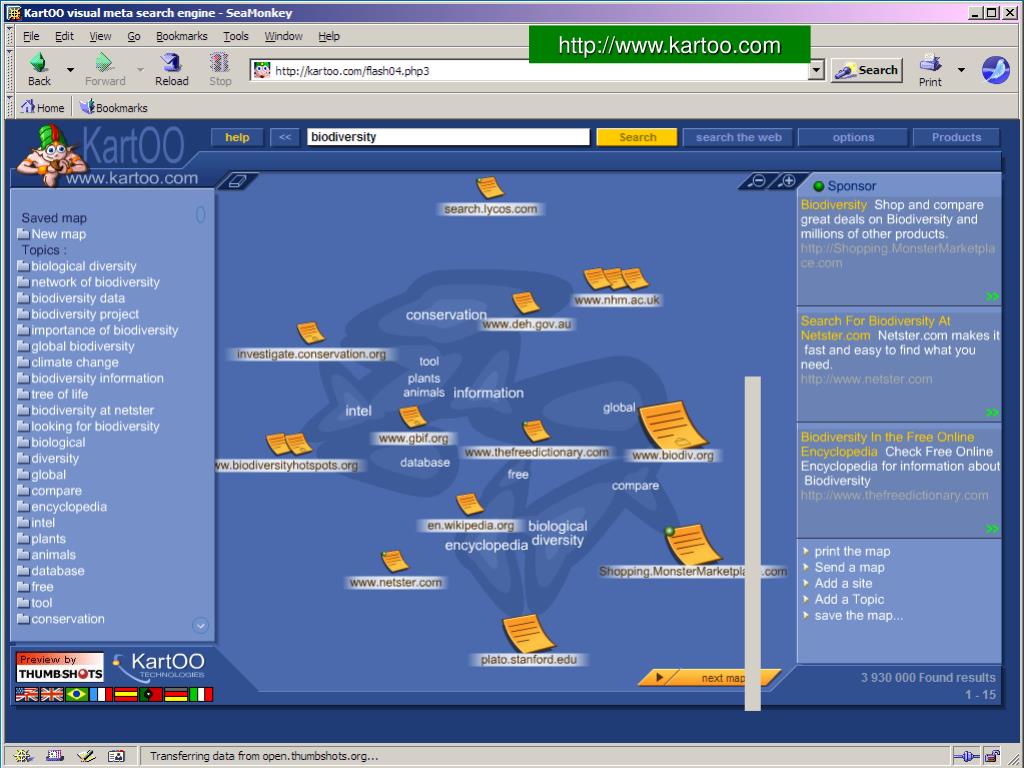Click in the biodiversity search field

(448, 137)
